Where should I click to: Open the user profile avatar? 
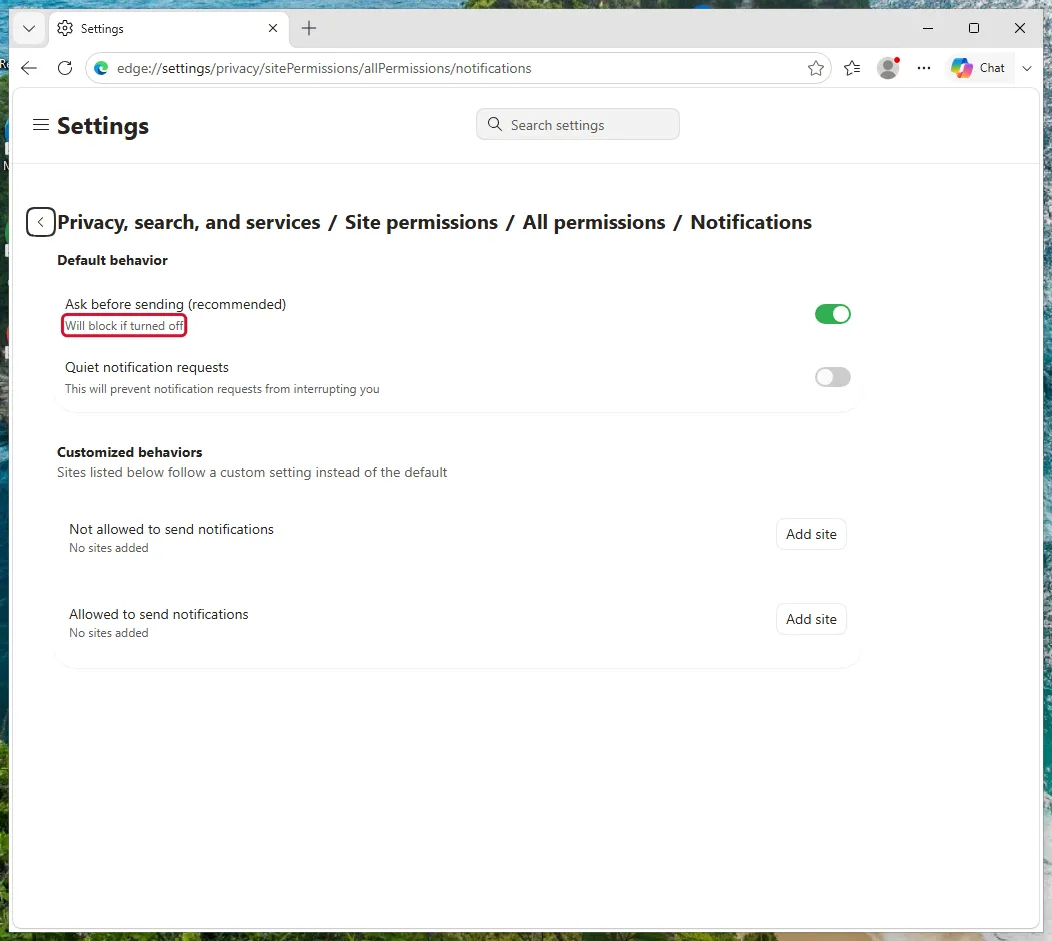point(888,68)
